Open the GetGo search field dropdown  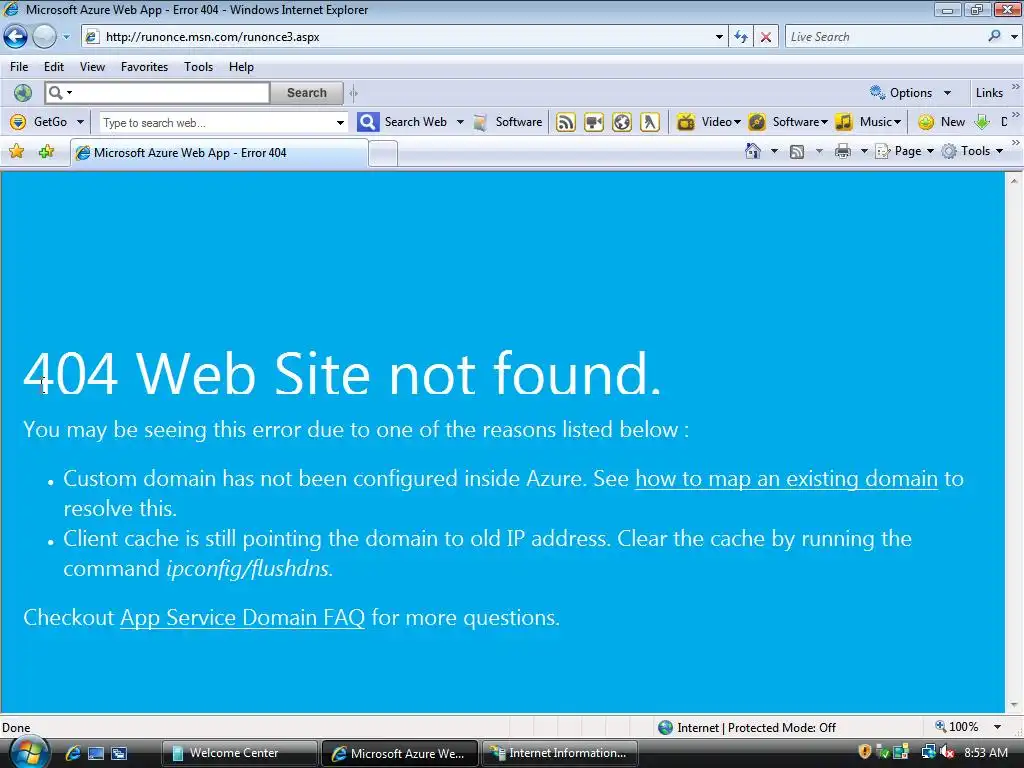(x=340, y=123)
